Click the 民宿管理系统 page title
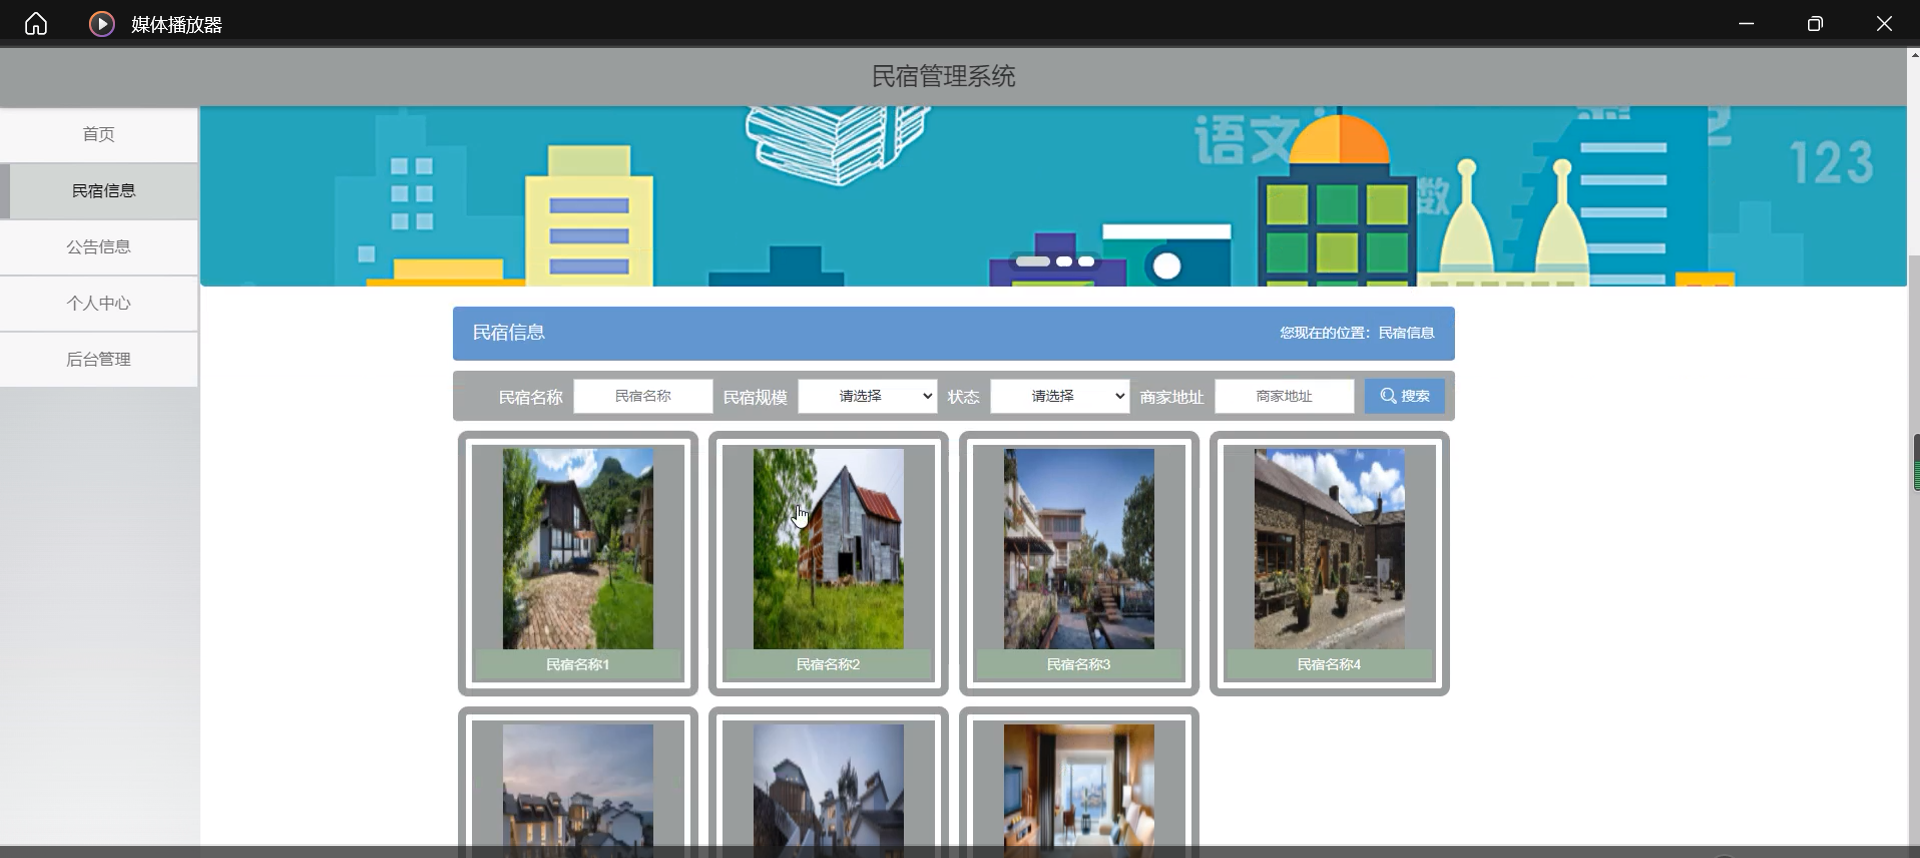This screenshot has height=858, width=1920. tap(943, 76)
